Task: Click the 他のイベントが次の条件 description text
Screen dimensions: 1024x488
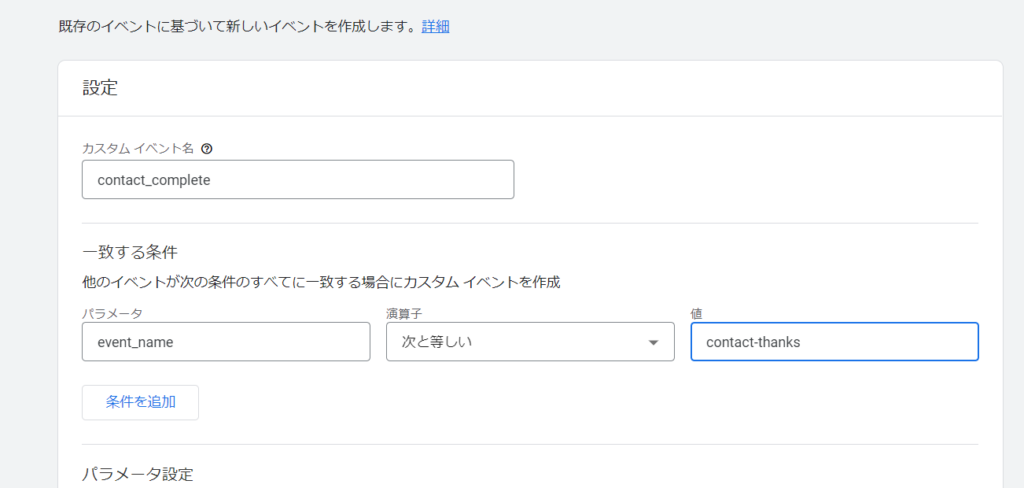Action: tap(320, 282)
